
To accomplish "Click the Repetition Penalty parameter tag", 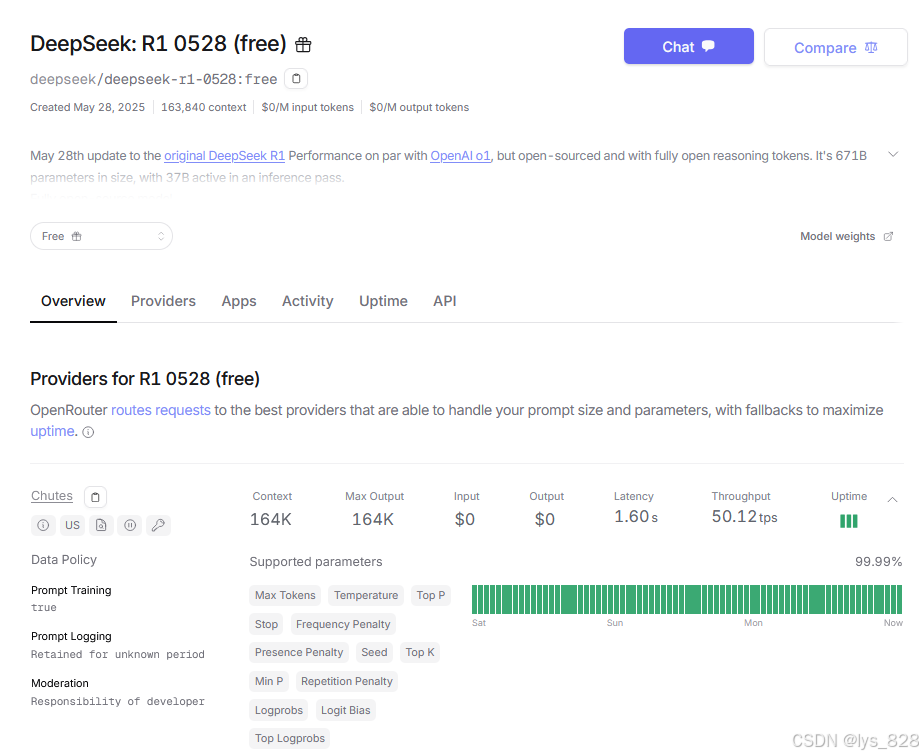I will coord(347,681).
